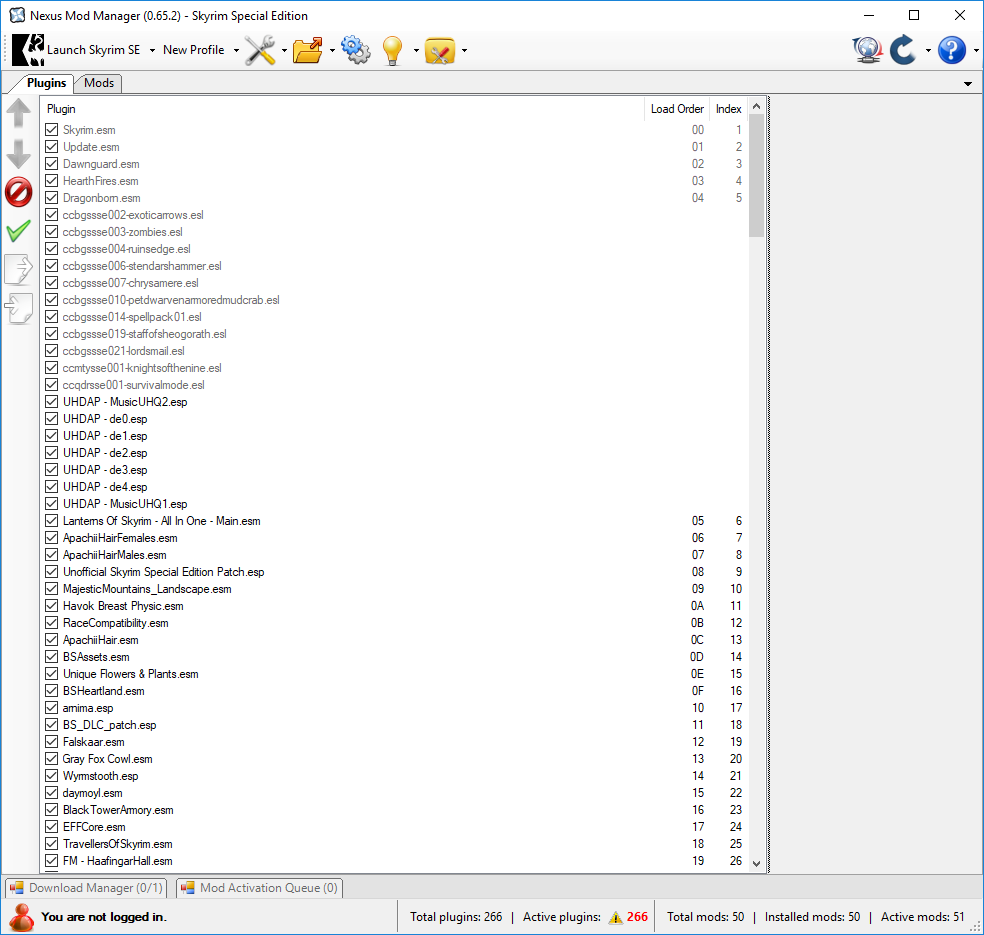Image resolution: width=984 pixels, height=935 pixels.
Task: Click the blue question mark help icon
Action: 952,50
